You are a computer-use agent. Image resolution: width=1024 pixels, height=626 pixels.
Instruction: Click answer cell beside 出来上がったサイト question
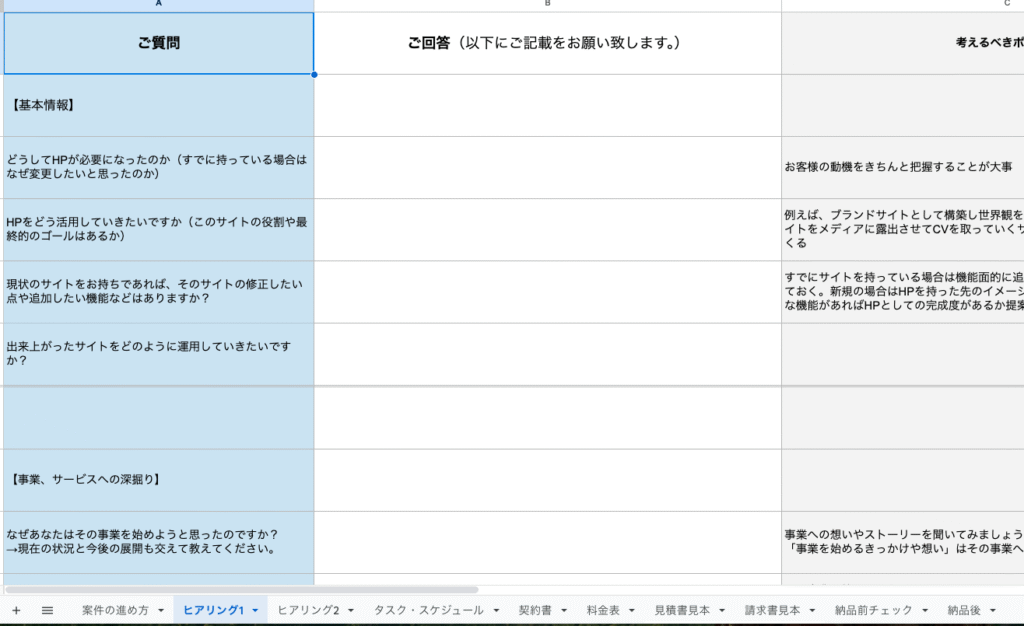tap(547, 354)
